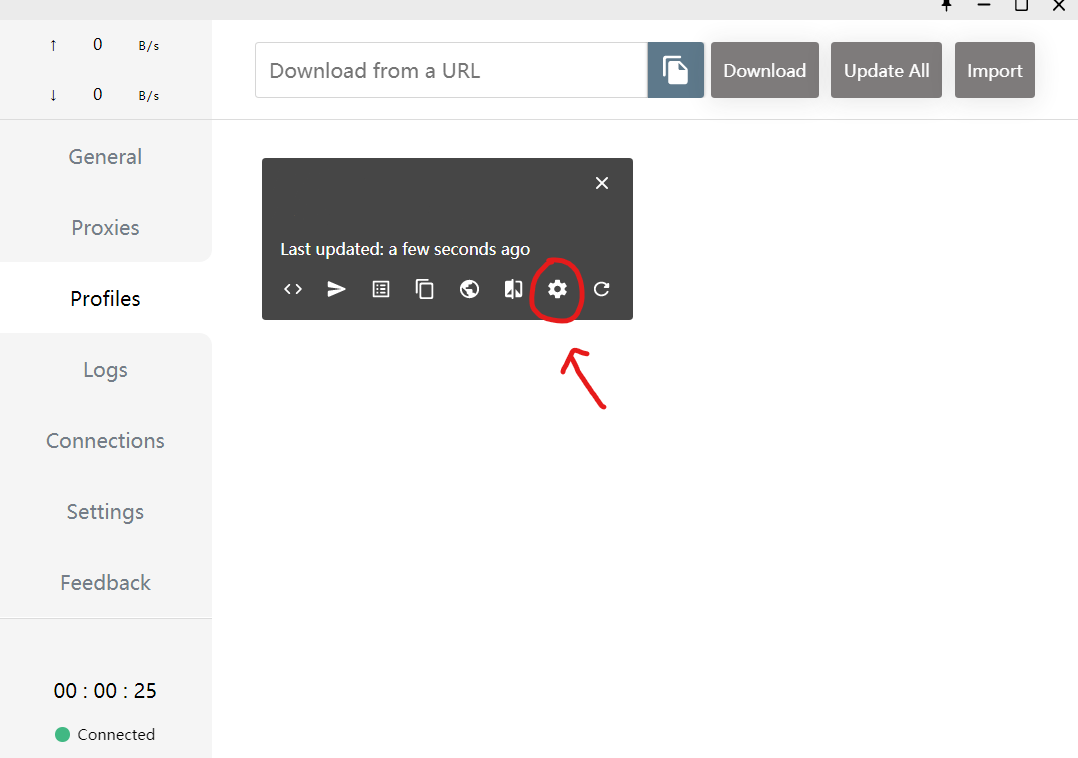Click the paper-plane icon on the profile card
1078x758 pixels.
pos(336,289)
